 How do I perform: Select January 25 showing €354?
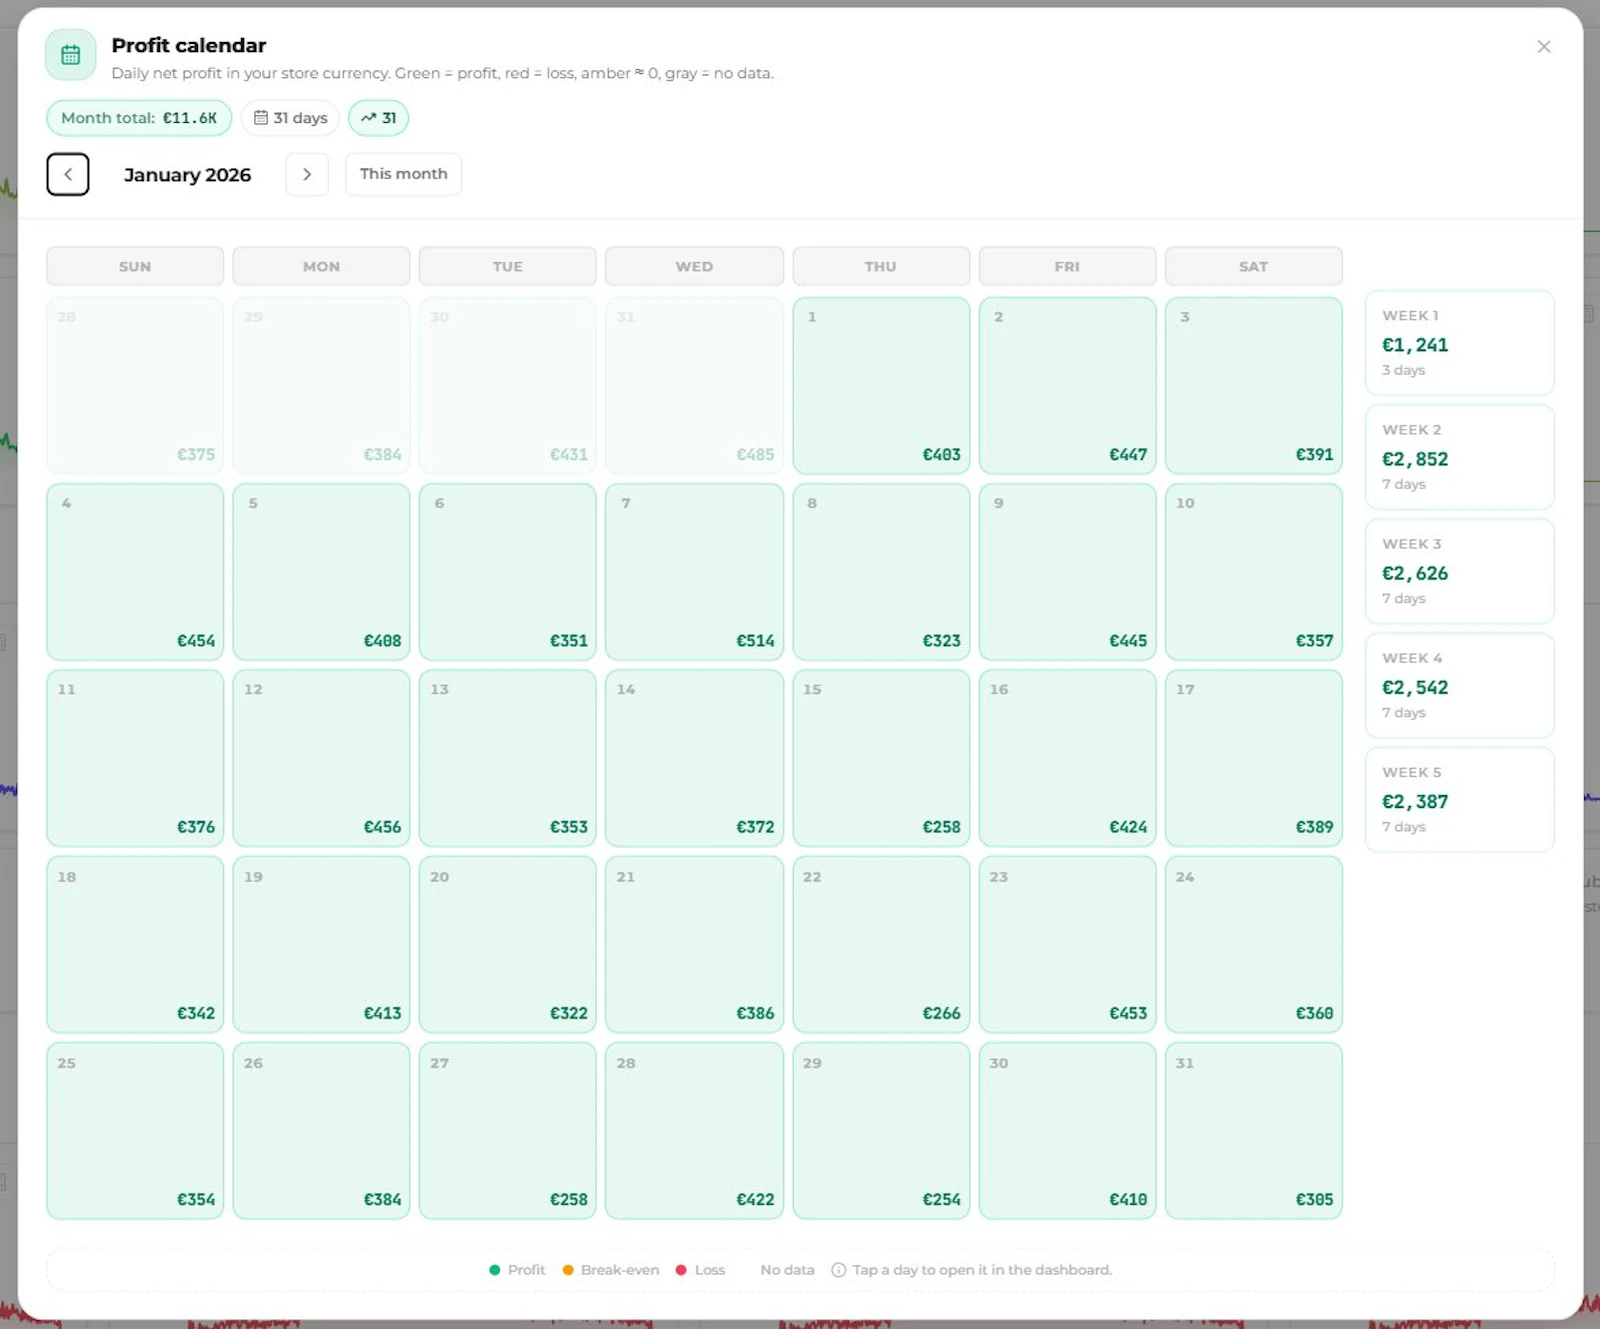point(135,1131)
